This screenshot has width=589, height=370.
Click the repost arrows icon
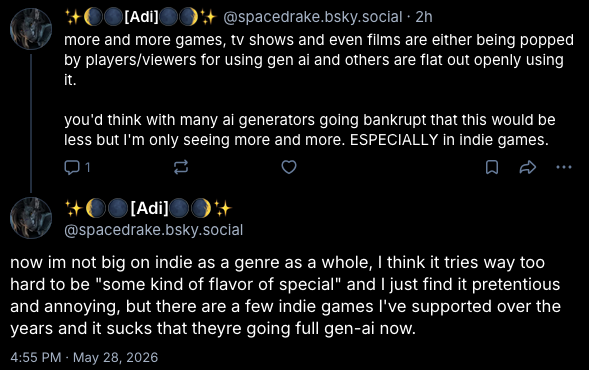click(x=181, y=167)
